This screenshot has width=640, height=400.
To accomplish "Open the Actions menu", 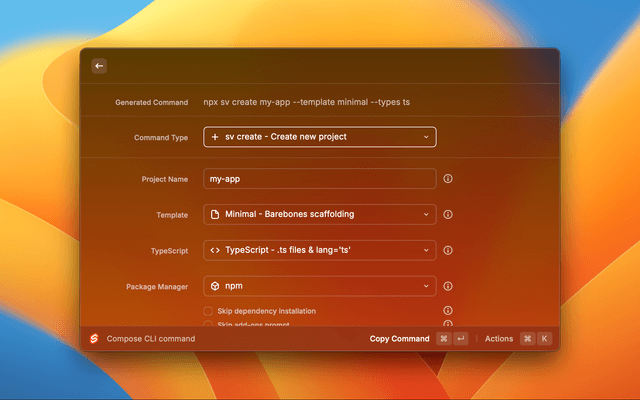I will point(498,339).
